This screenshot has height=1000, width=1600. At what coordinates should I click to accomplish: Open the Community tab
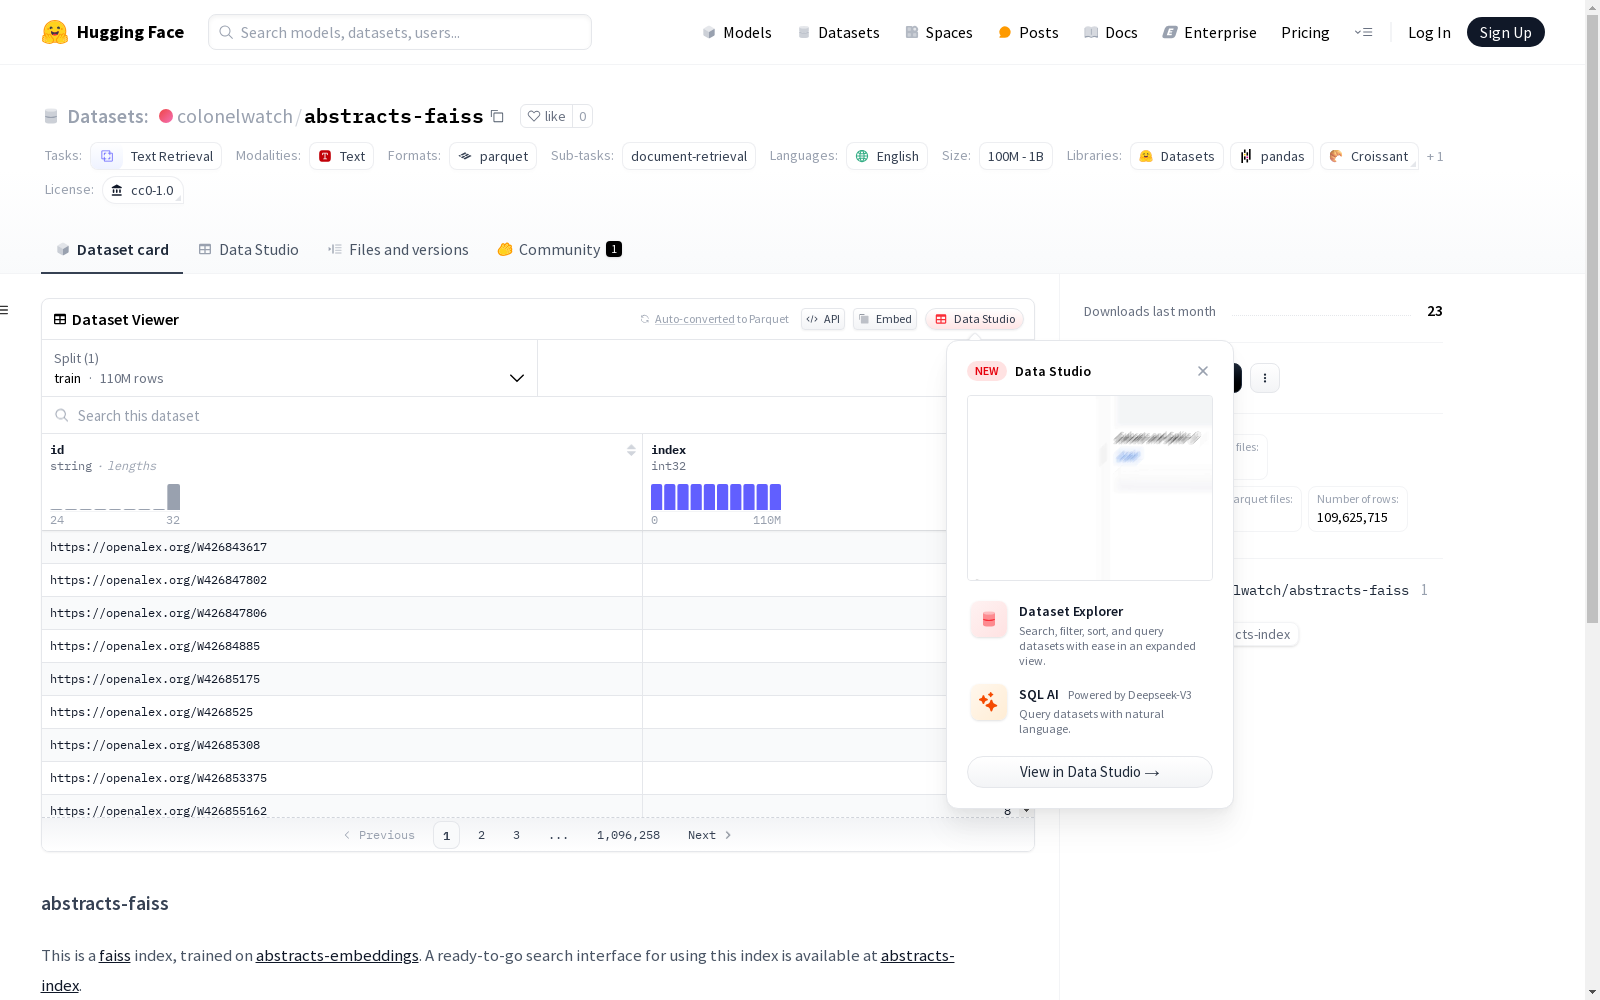pos(559,250)
